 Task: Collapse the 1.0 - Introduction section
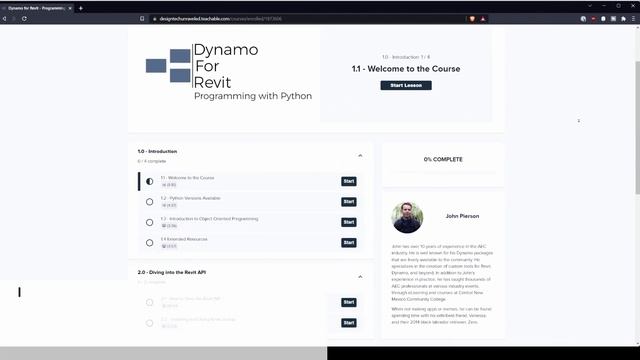360,156
